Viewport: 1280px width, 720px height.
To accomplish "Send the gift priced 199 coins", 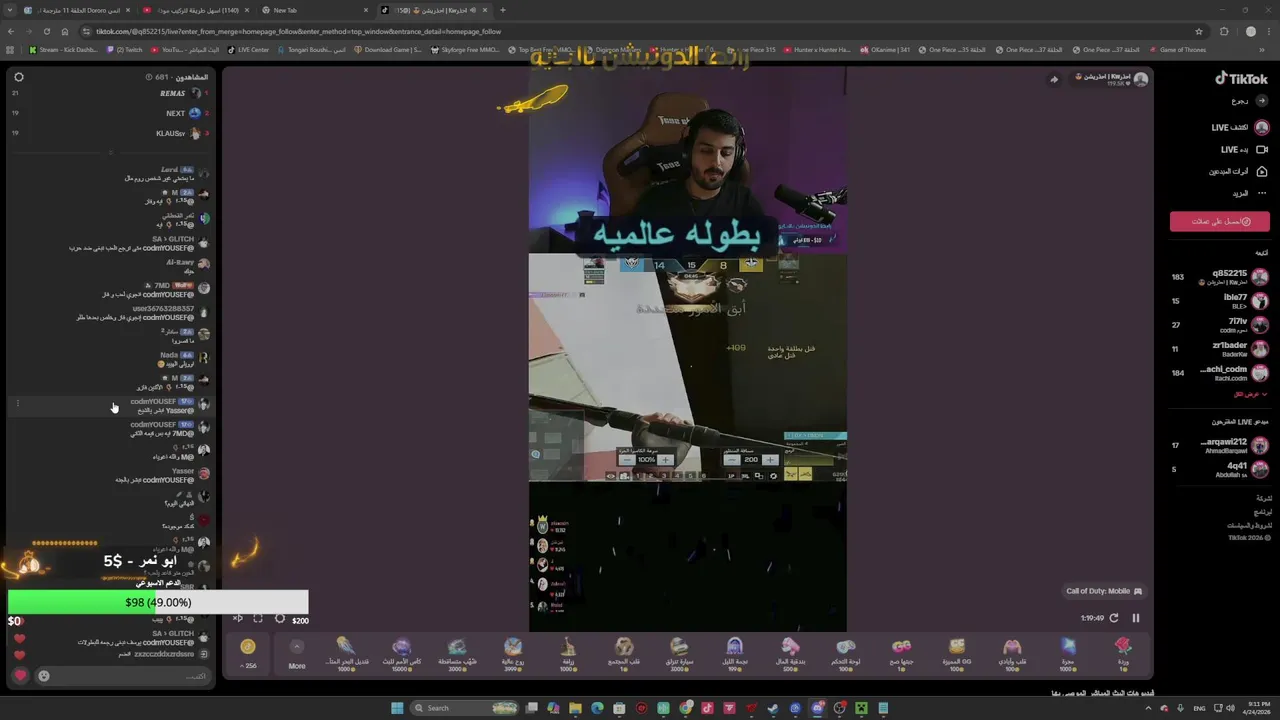I will tap(735, 653).
